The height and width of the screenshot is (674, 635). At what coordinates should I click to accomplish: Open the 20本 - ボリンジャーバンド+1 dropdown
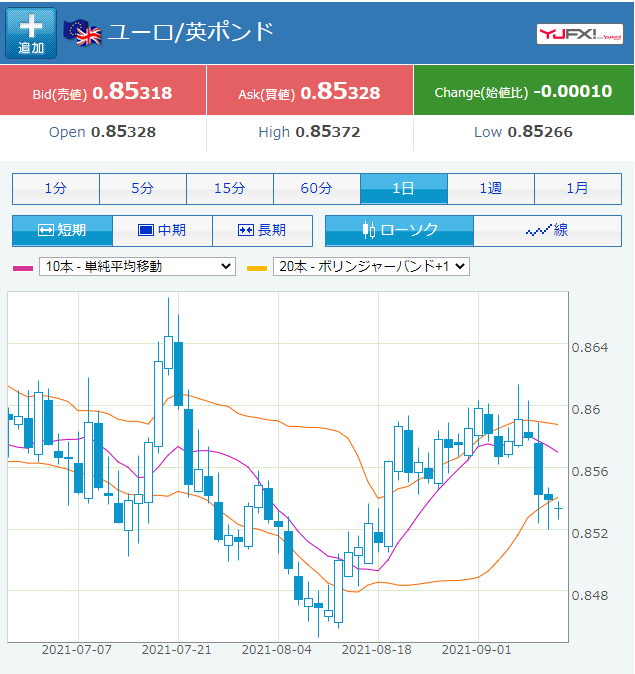click(371, 267)
